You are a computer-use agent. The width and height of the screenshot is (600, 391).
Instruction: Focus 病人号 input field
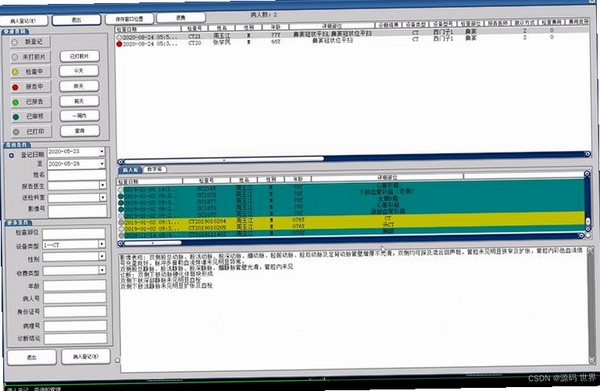click(75, 298)
